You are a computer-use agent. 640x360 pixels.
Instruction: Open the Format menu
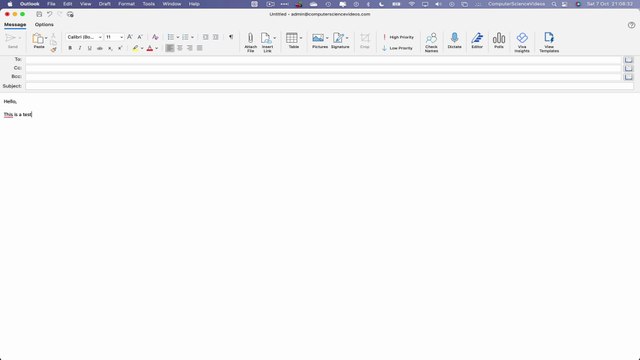pos(126,4)
